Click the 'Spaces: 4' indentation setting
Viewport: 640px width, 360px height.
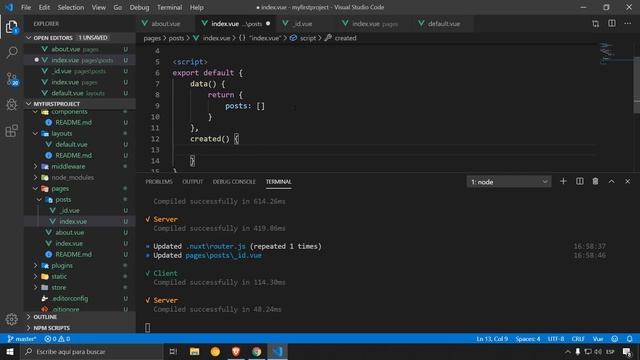click(527, 339)
